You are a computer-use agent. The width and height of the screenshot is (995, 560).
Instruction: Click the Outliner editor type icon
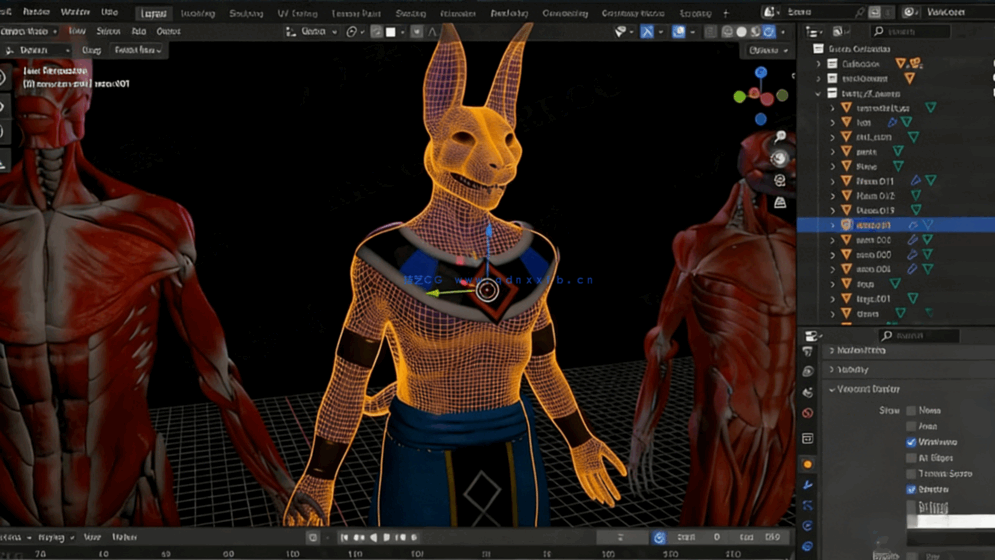[812, 31]
